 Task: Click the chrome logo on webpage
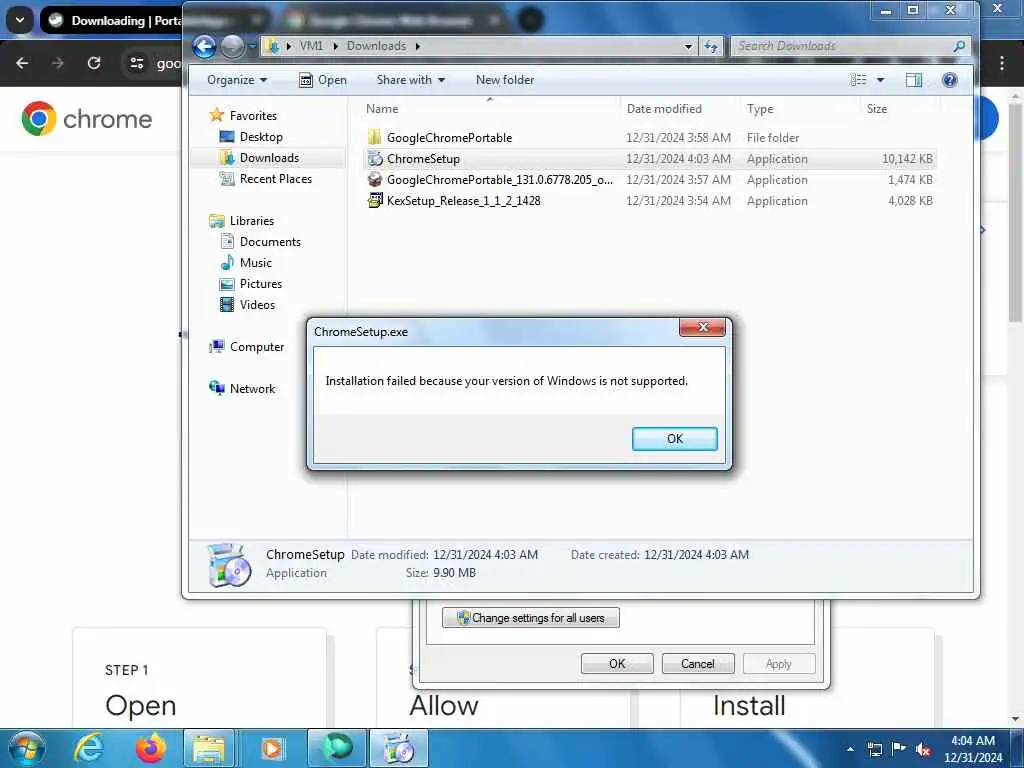(x=86, y=119)
